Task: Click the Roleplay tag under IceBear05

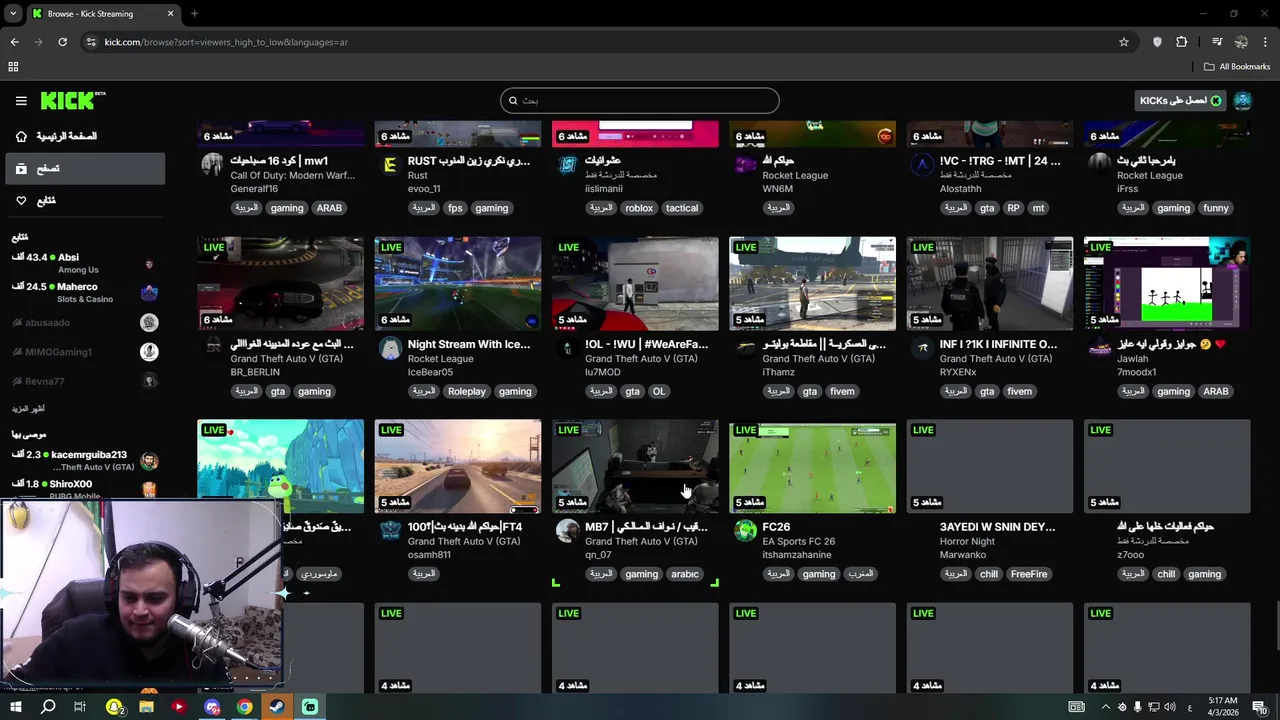Action: pyautogui.click(x=466, y=391)
